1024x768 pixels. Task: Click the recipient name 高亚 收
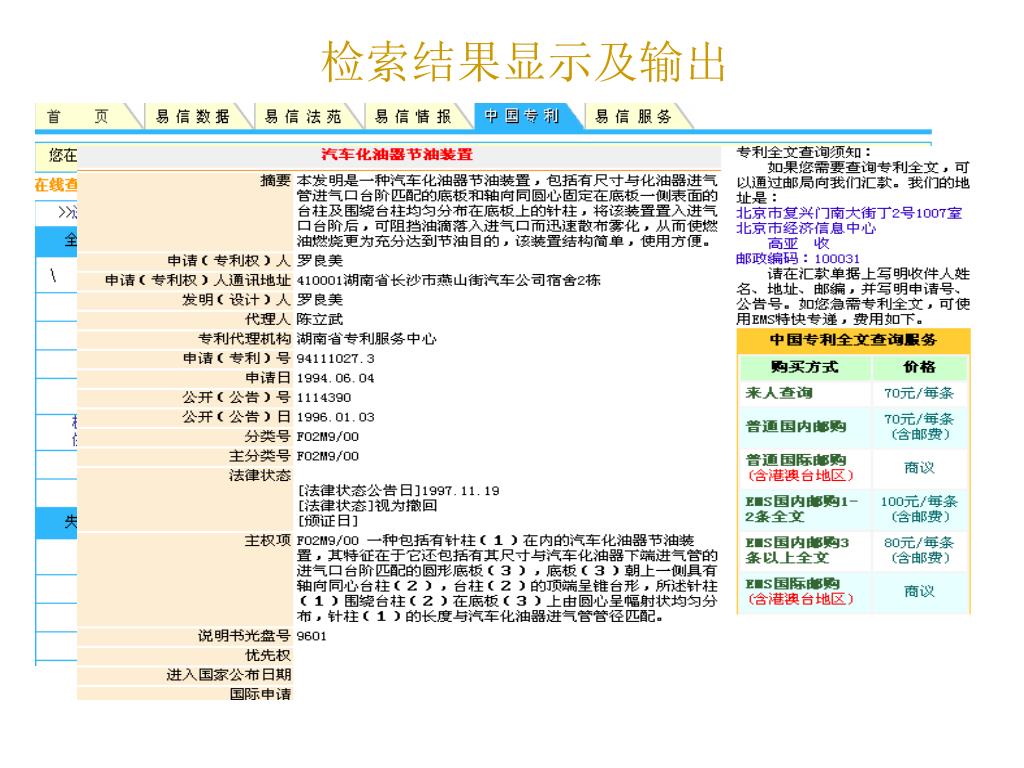pyautogui.click(x=798, y=244)
